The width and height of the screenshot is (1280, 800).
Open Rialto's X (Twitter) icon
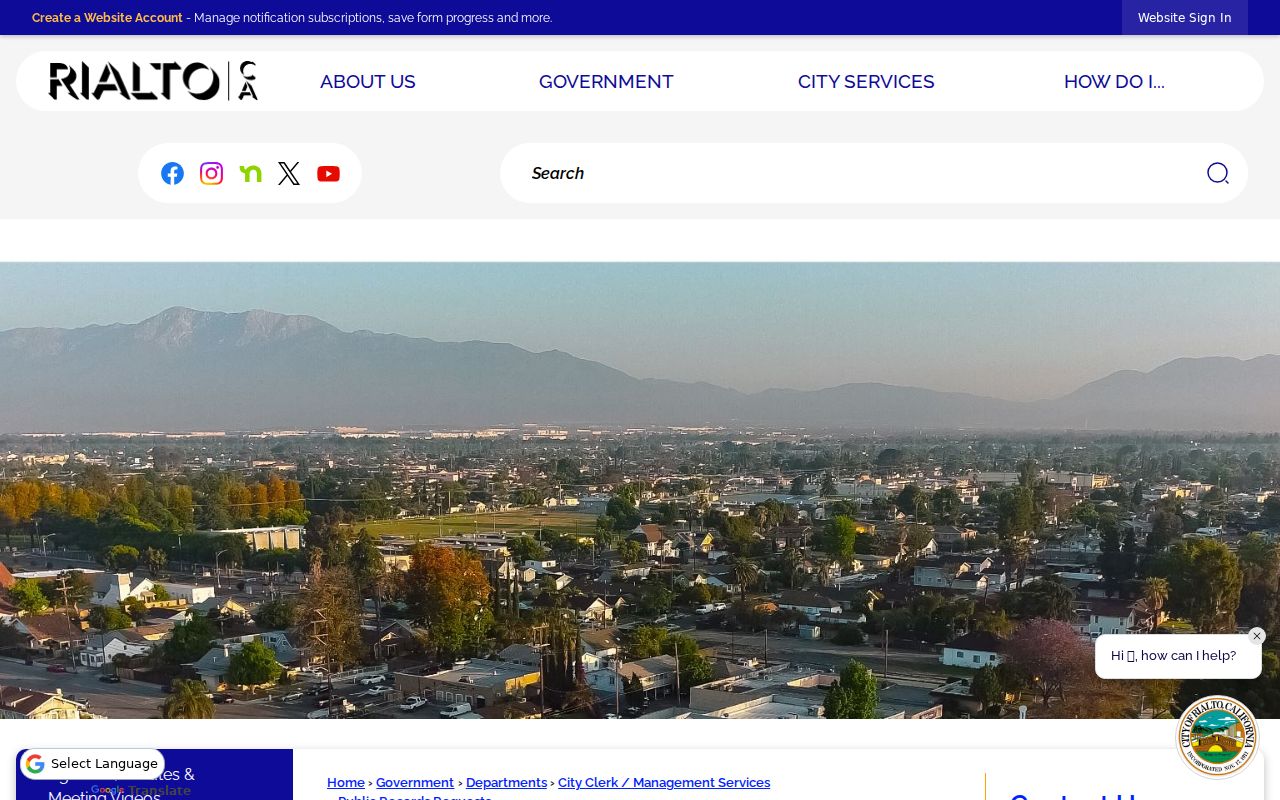click(289, 173)
